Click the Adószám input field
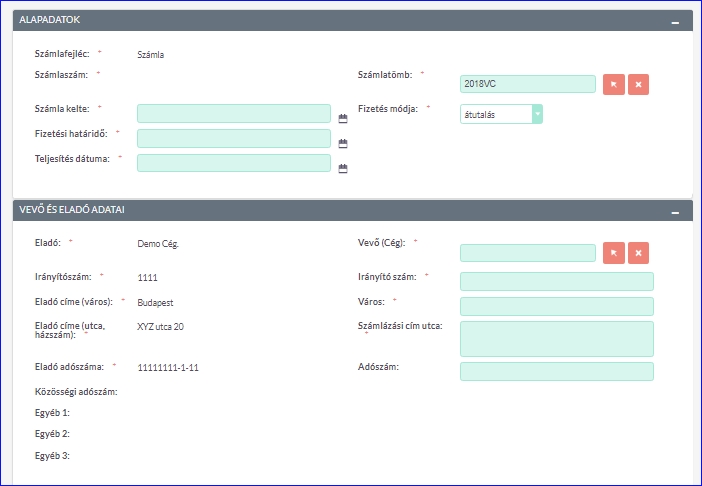Screen dimensions: 702x486 pyautogui.click(x=556, y=372)
